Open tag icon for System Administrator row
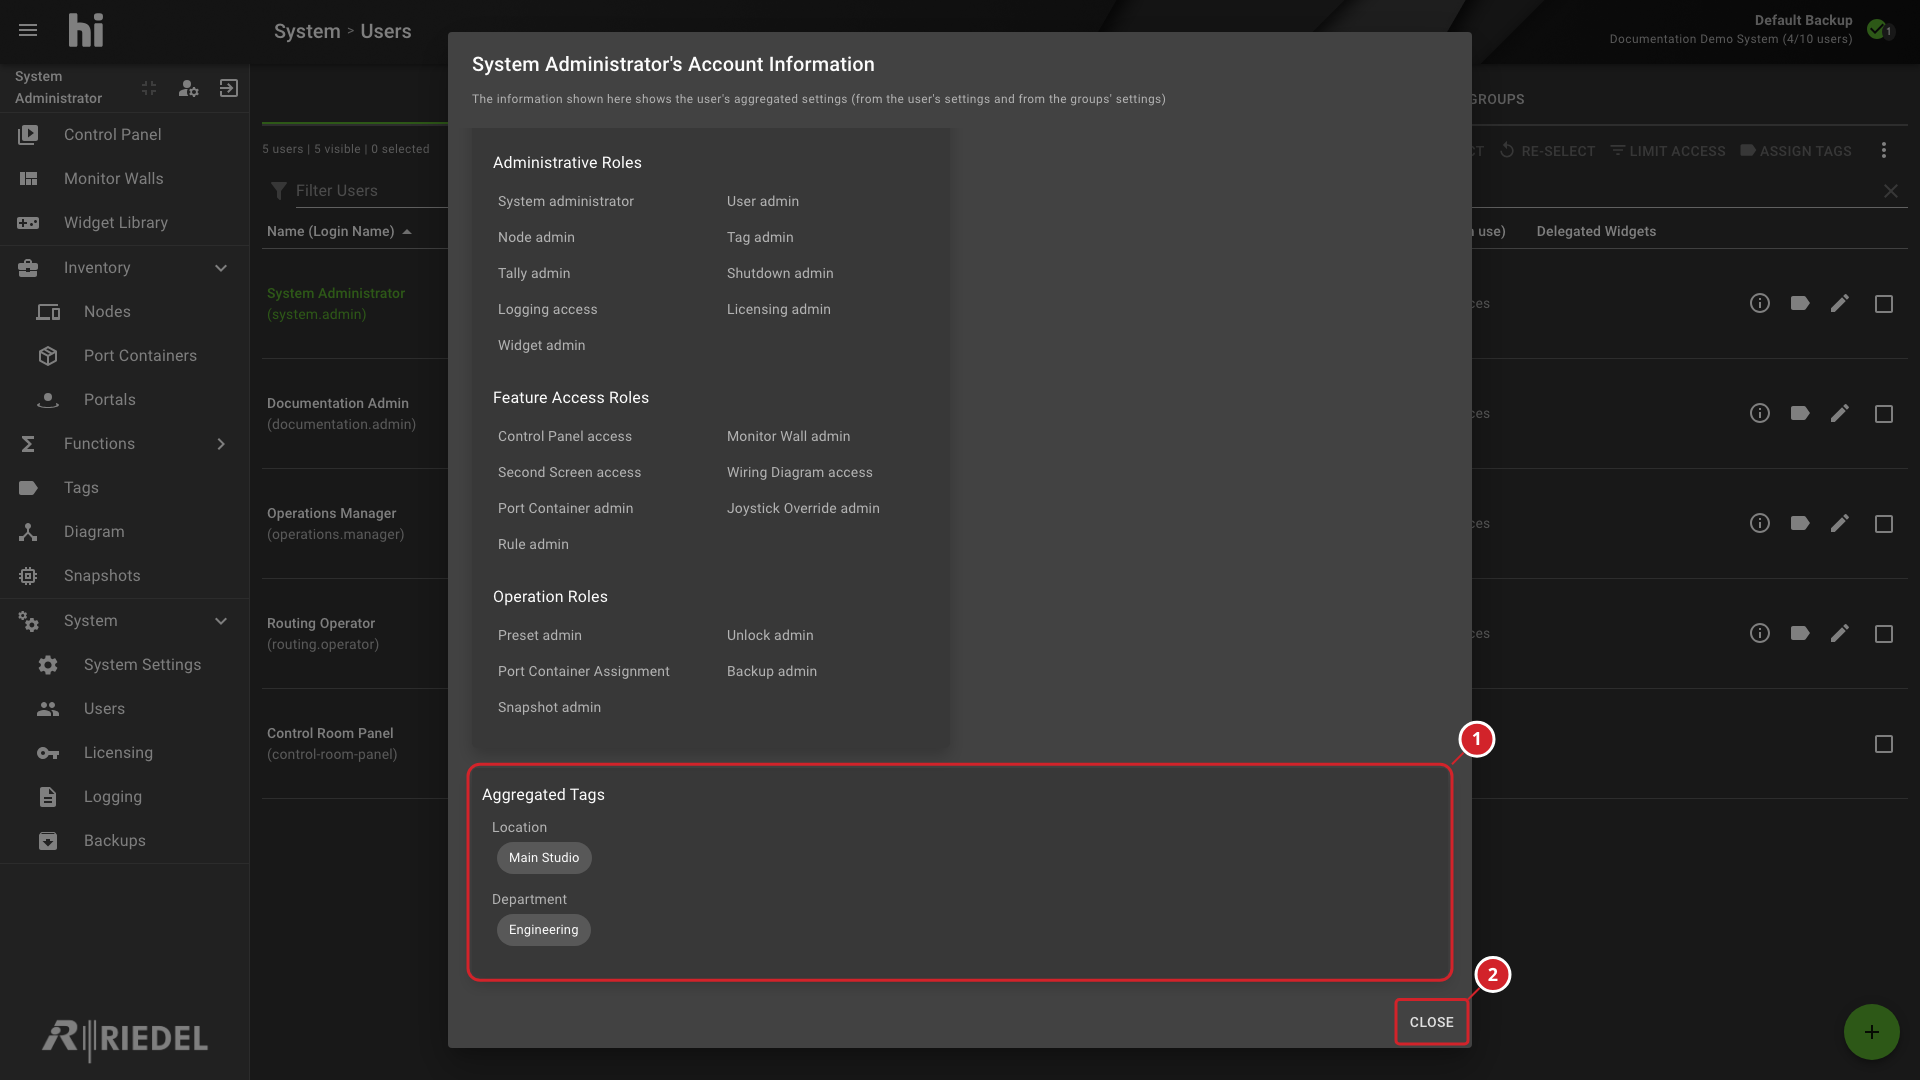This screenshot has height=1080, width=1920. coord(1800,304)
